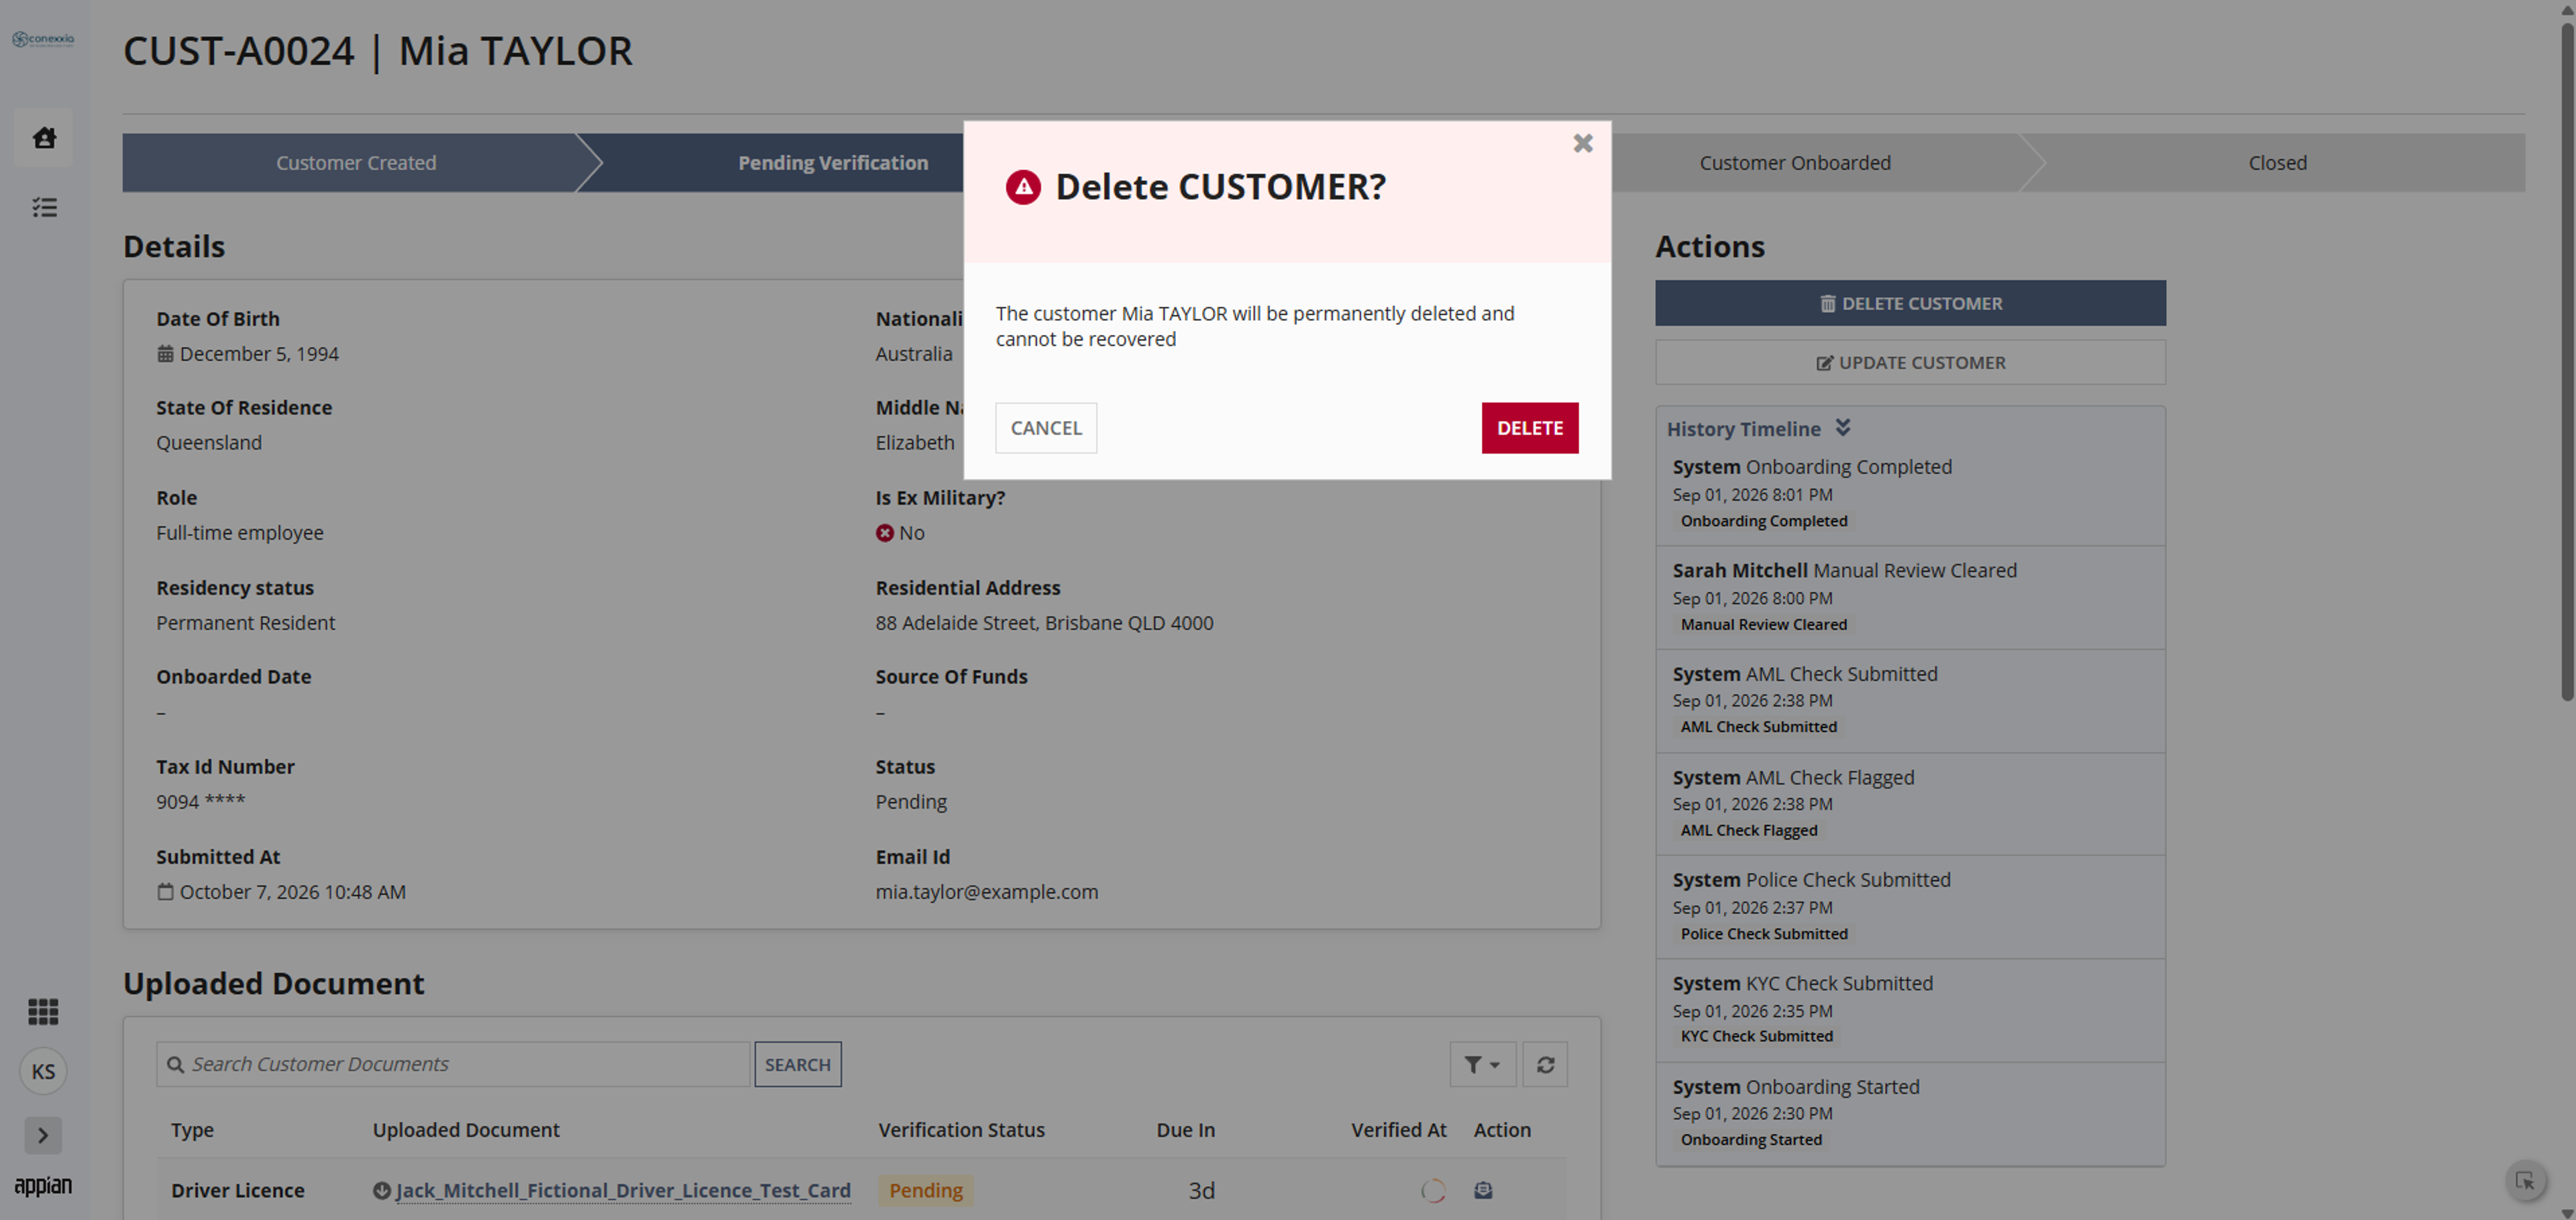Select the Customer Created stage
This screenshot has width=2576, height=1220.
(x=356, y=163)
